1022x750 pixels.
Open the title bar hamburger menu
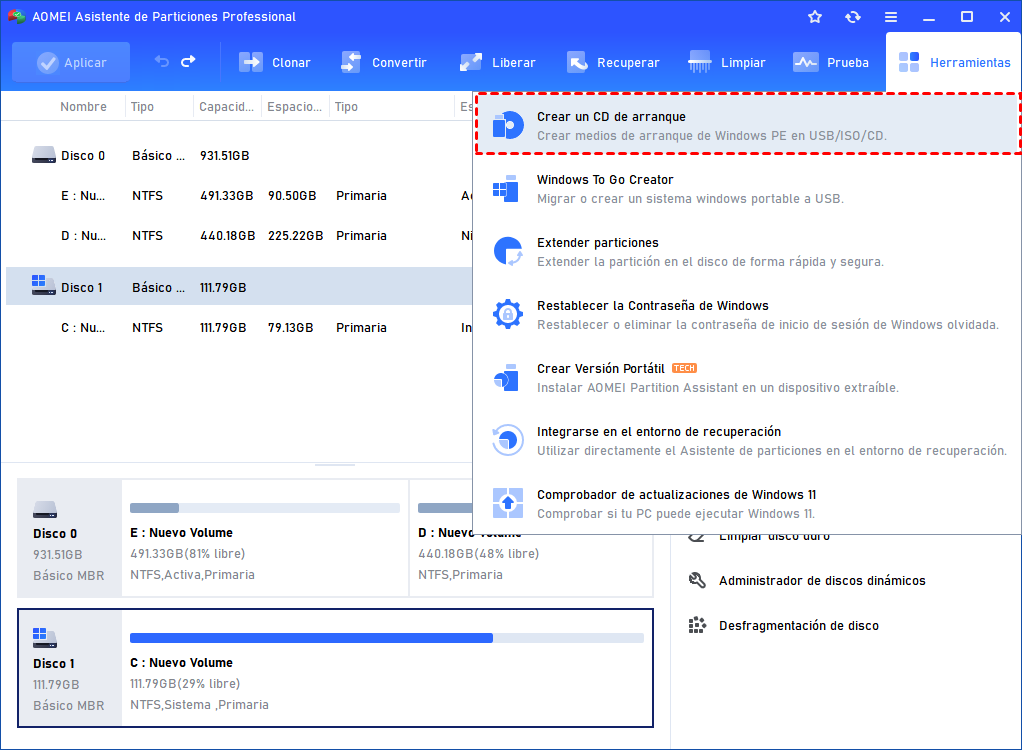(x=891, y=17)
